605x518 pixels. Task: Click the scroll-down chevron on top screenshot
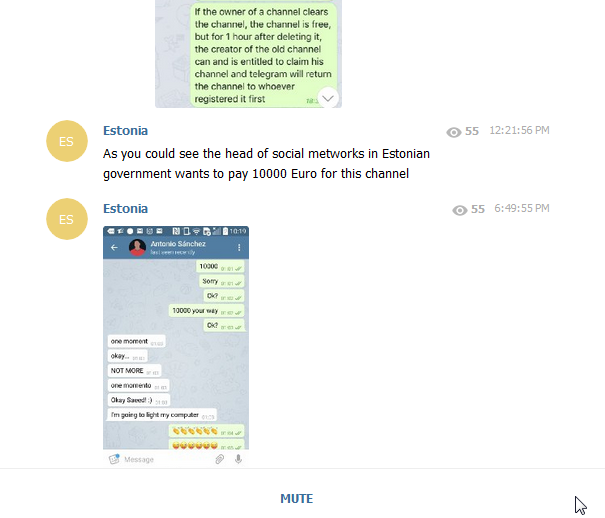pyautogui.click(x=328, y=98)
